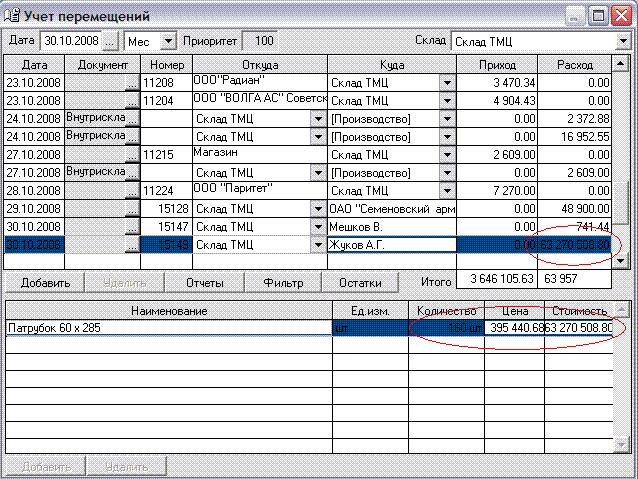Open date picker button next to 30.10.2008

click(x=110, y=42)
